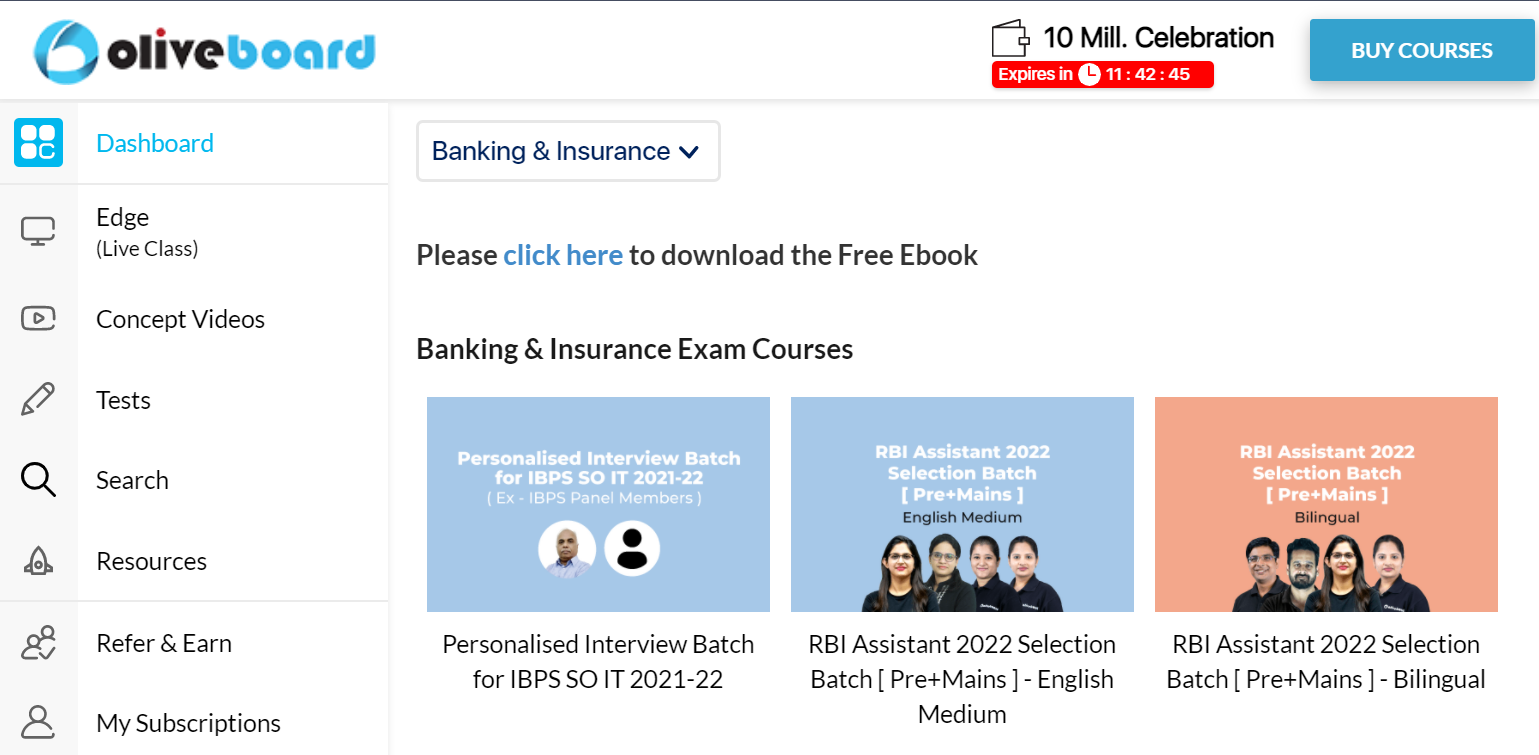Click the BUY COURSES button
Image resolution: width=1539 pixels, height=755 pixels.
coord(1421,50)
